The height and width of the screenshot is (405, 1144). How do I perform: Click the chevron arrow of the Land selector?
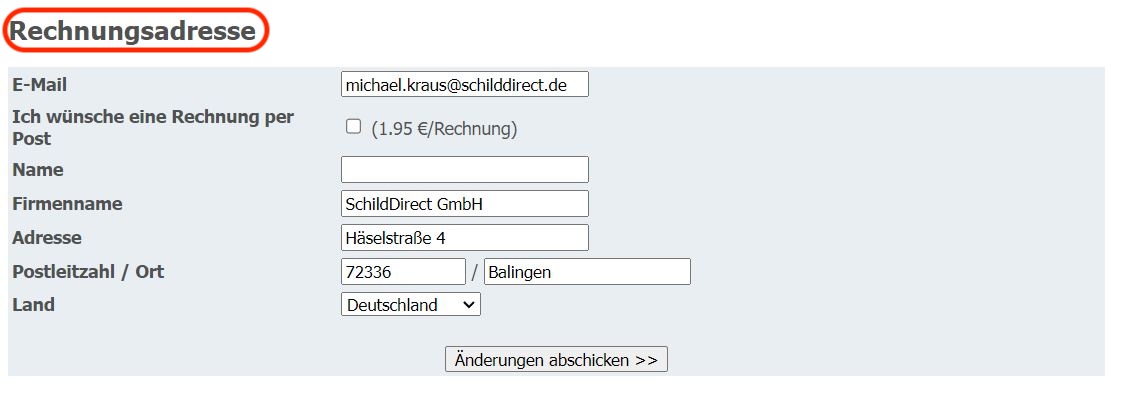click(x=468, y=305)
